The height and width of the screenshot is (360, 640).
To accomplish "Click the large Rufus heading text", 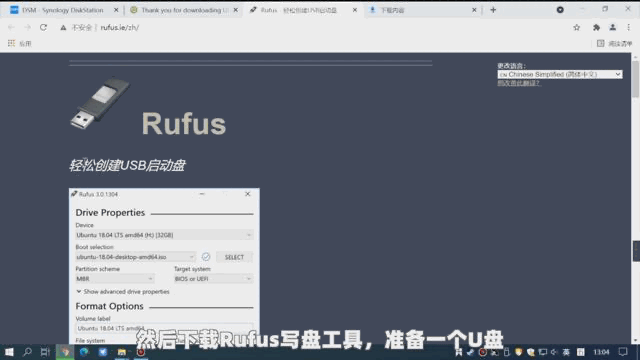I will point(184,124).
